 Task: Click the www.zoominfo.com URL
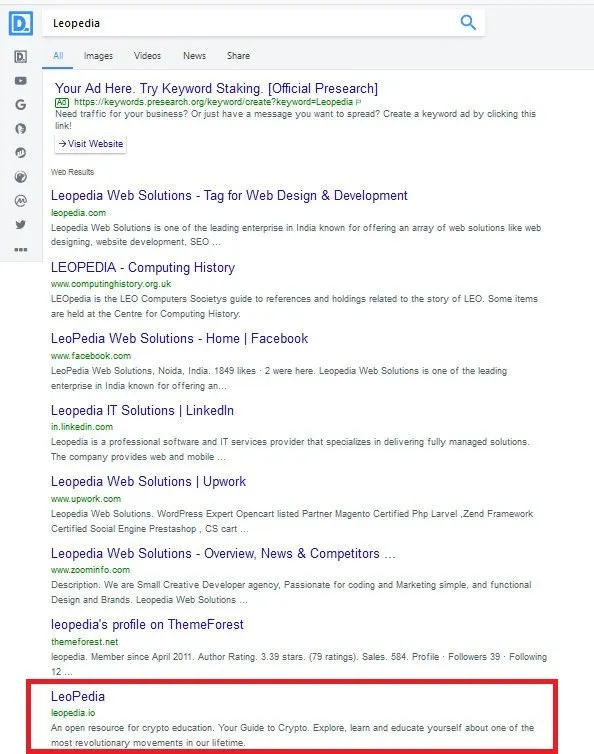pos(90,570)
